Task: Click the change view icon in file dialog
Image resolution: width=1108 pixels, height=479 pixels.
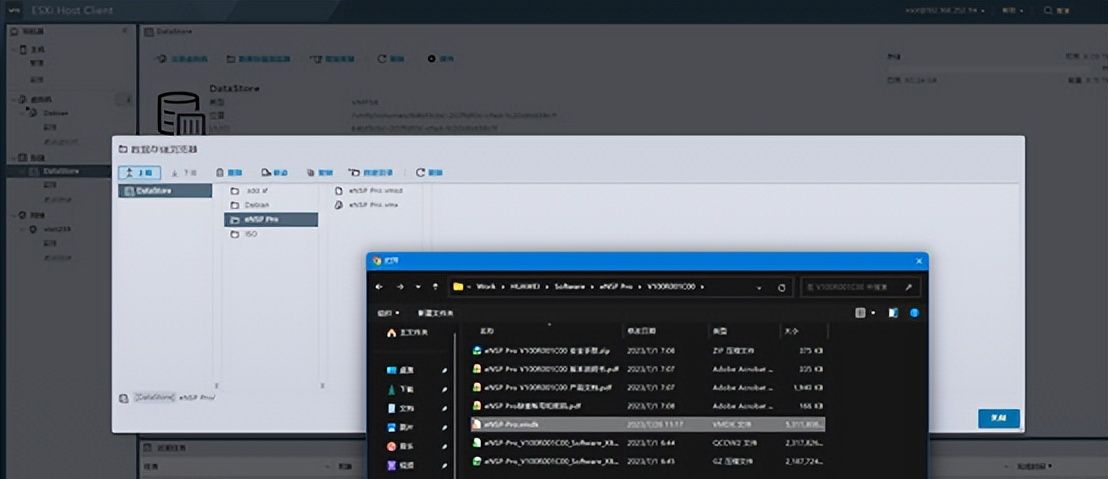Action: [860, 312]
